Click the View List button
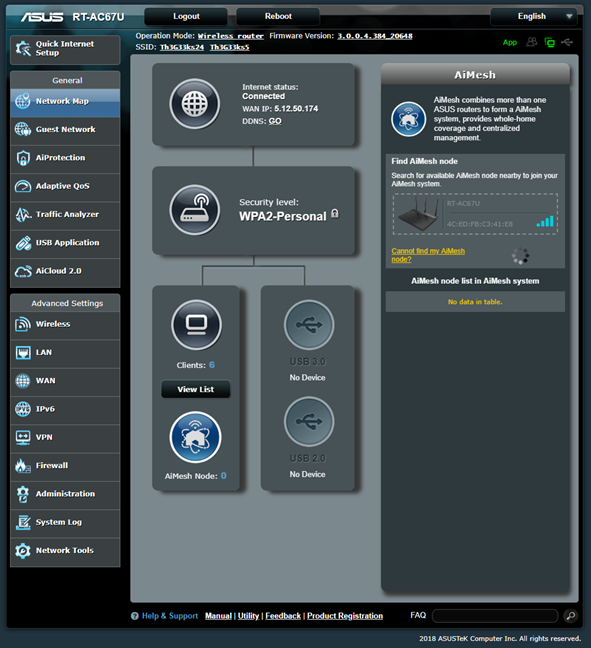Image resolution: width=591 pixels, height=648 pixels. 195,389
